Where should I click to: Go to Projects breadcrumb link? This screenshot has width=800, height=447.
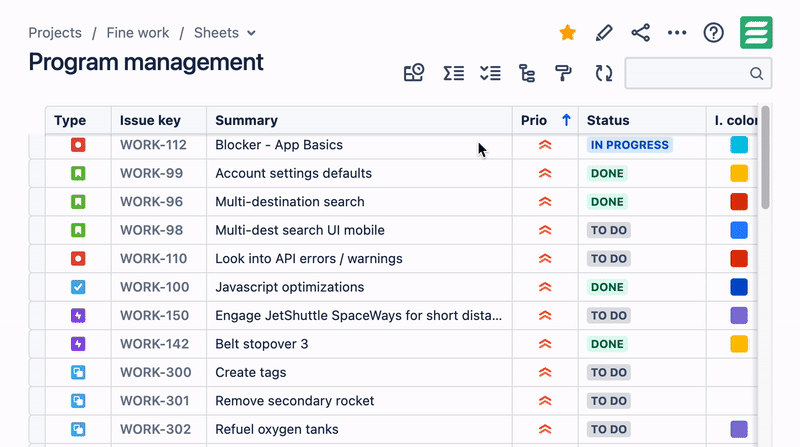click(x=55, y=33)
